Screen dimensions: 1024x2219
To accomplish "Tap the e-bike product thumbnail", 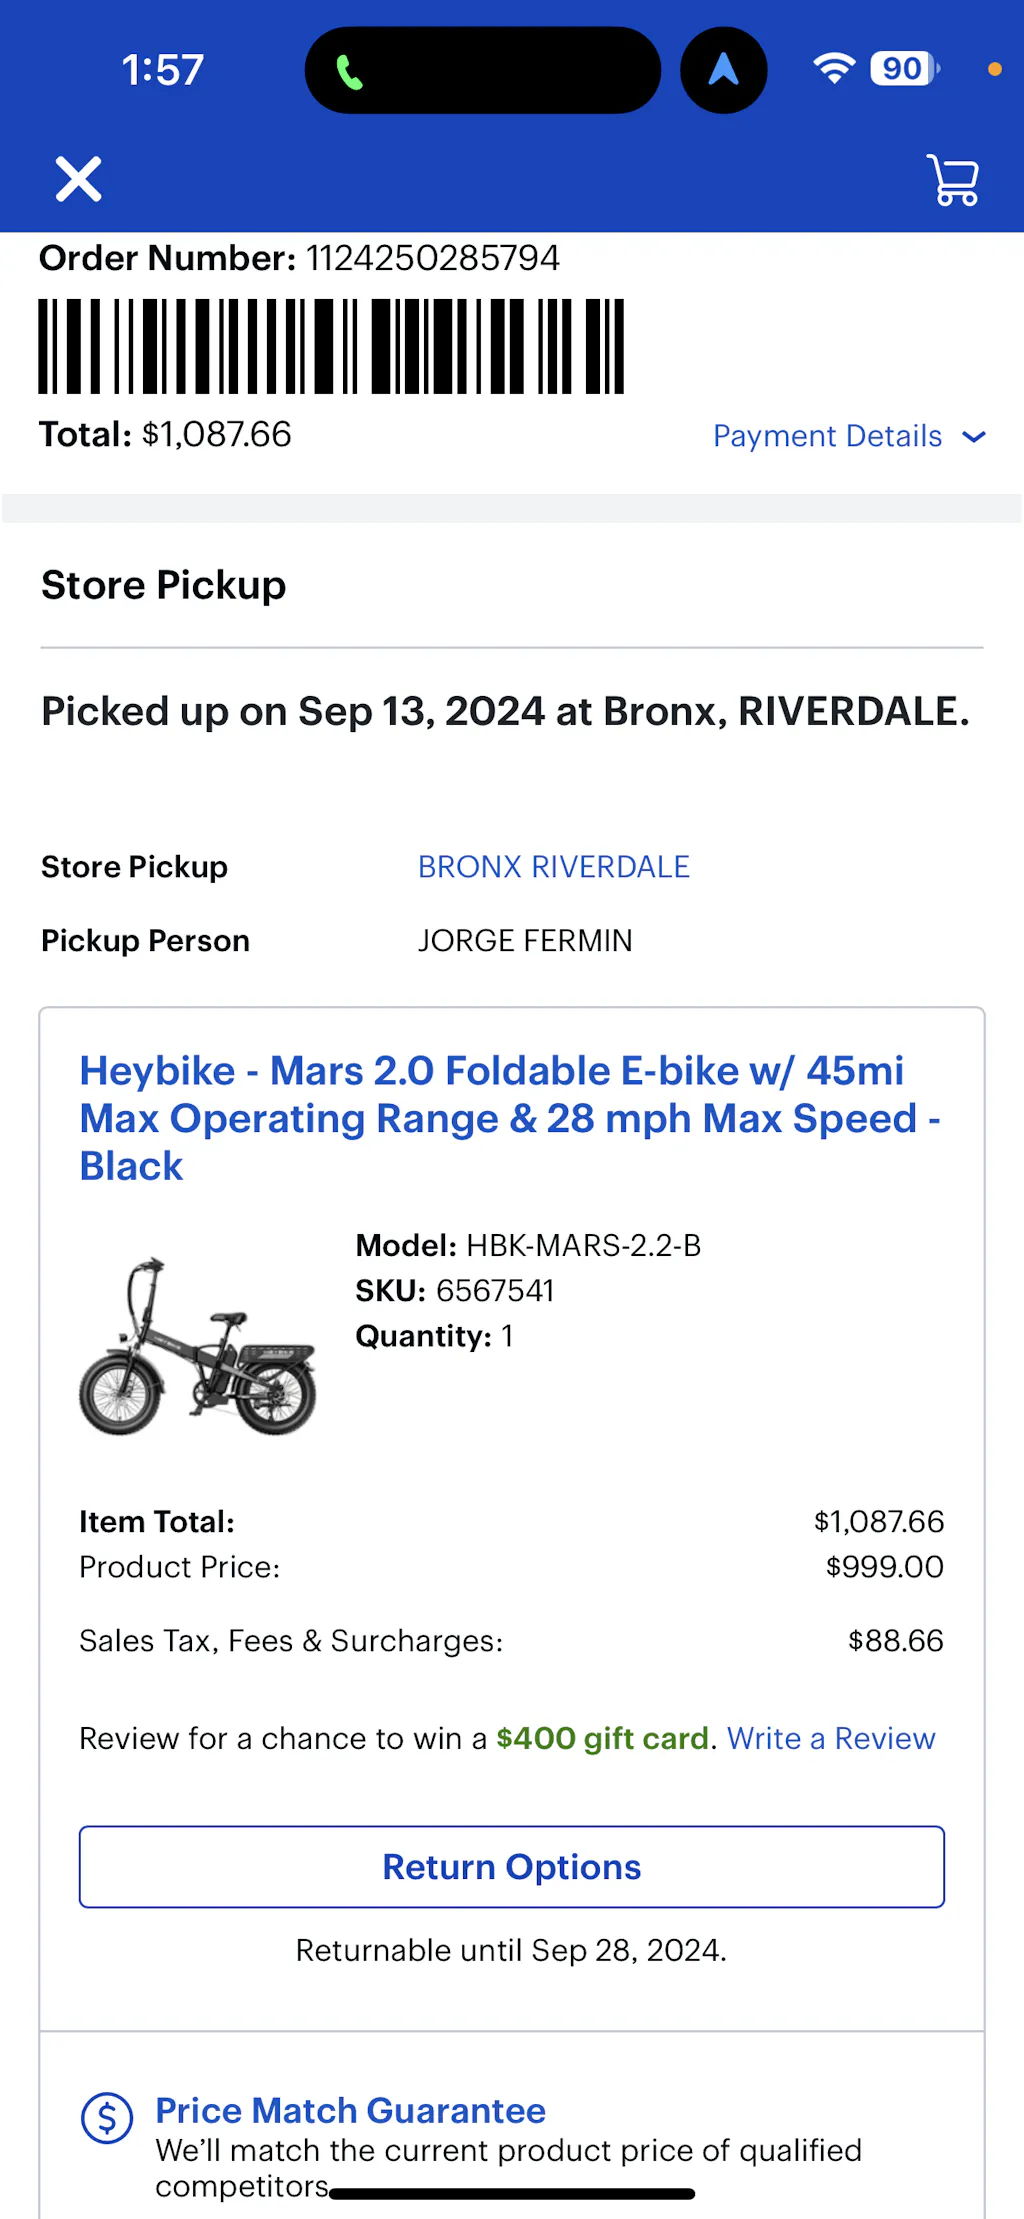I will coord(198,1346).
